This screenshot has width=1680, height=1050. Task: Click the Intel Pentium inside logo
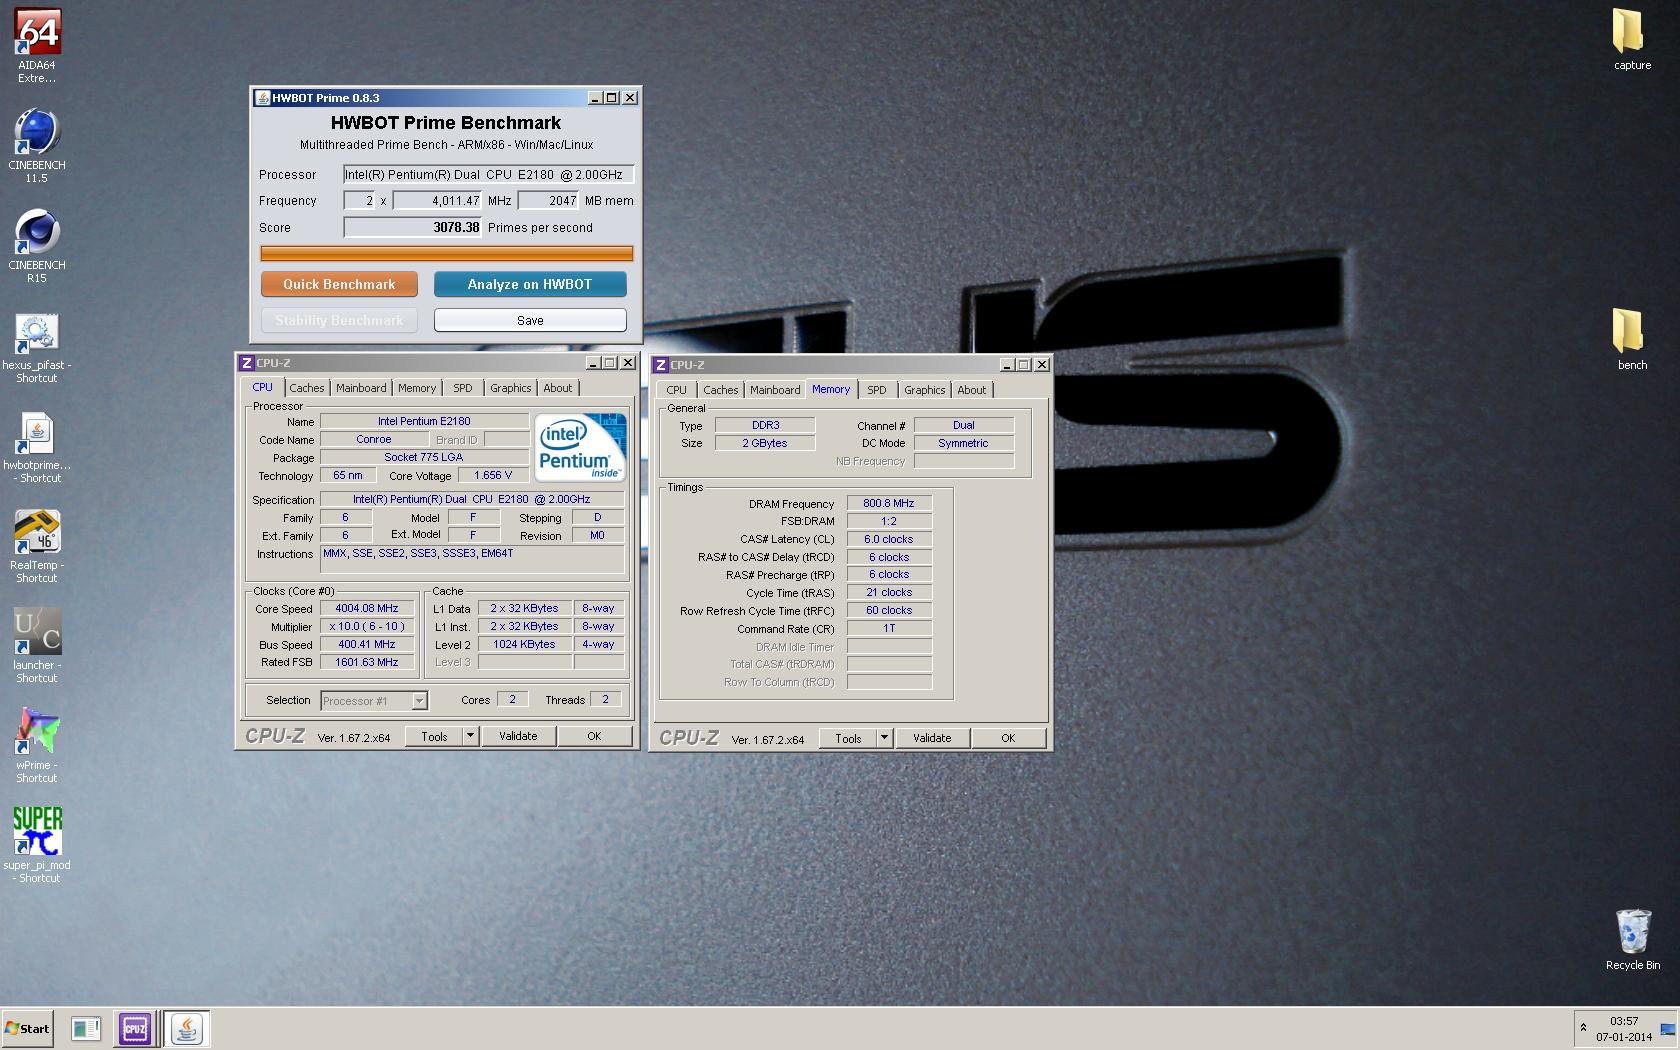tap(580, 446)
